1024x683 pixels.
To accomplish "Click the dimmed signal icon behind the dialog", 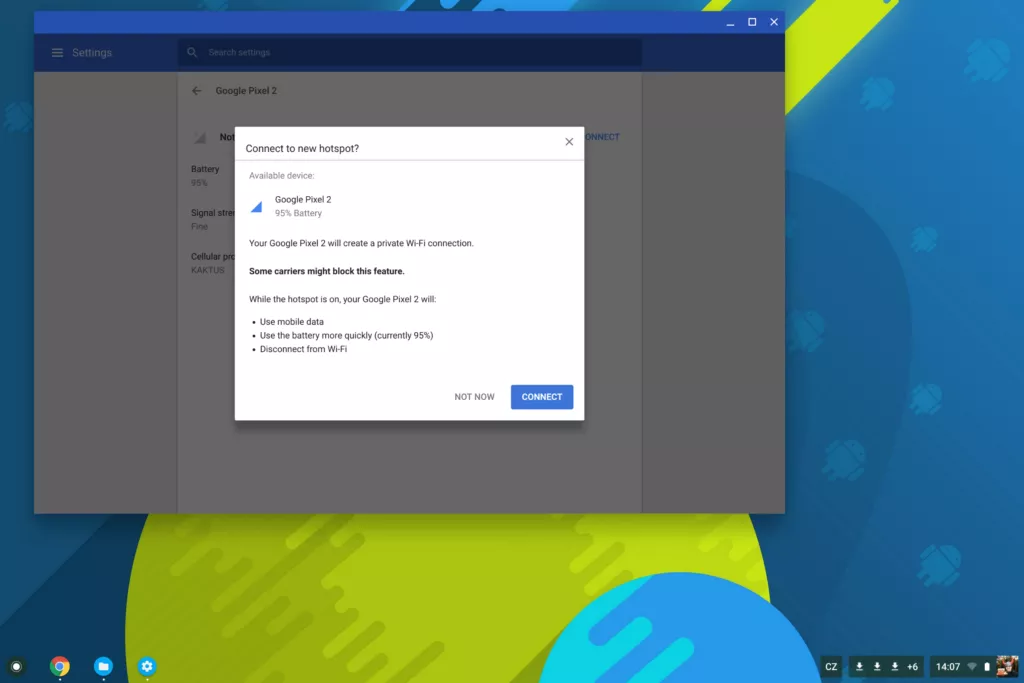I will 200,137.
